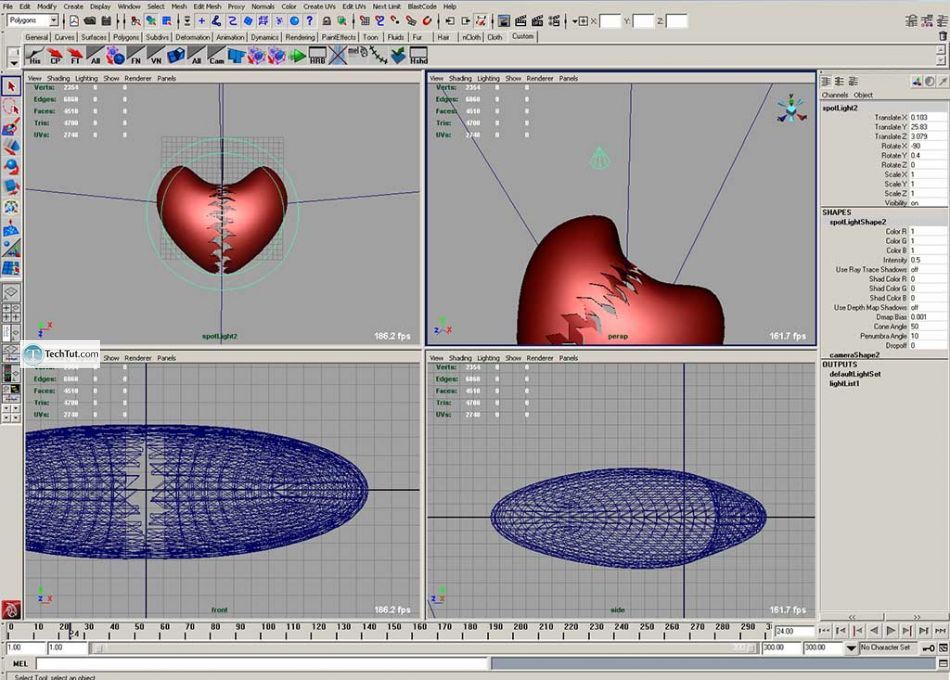Click the time range slider bar
The image size is (950, 680).
coord(424,648)
